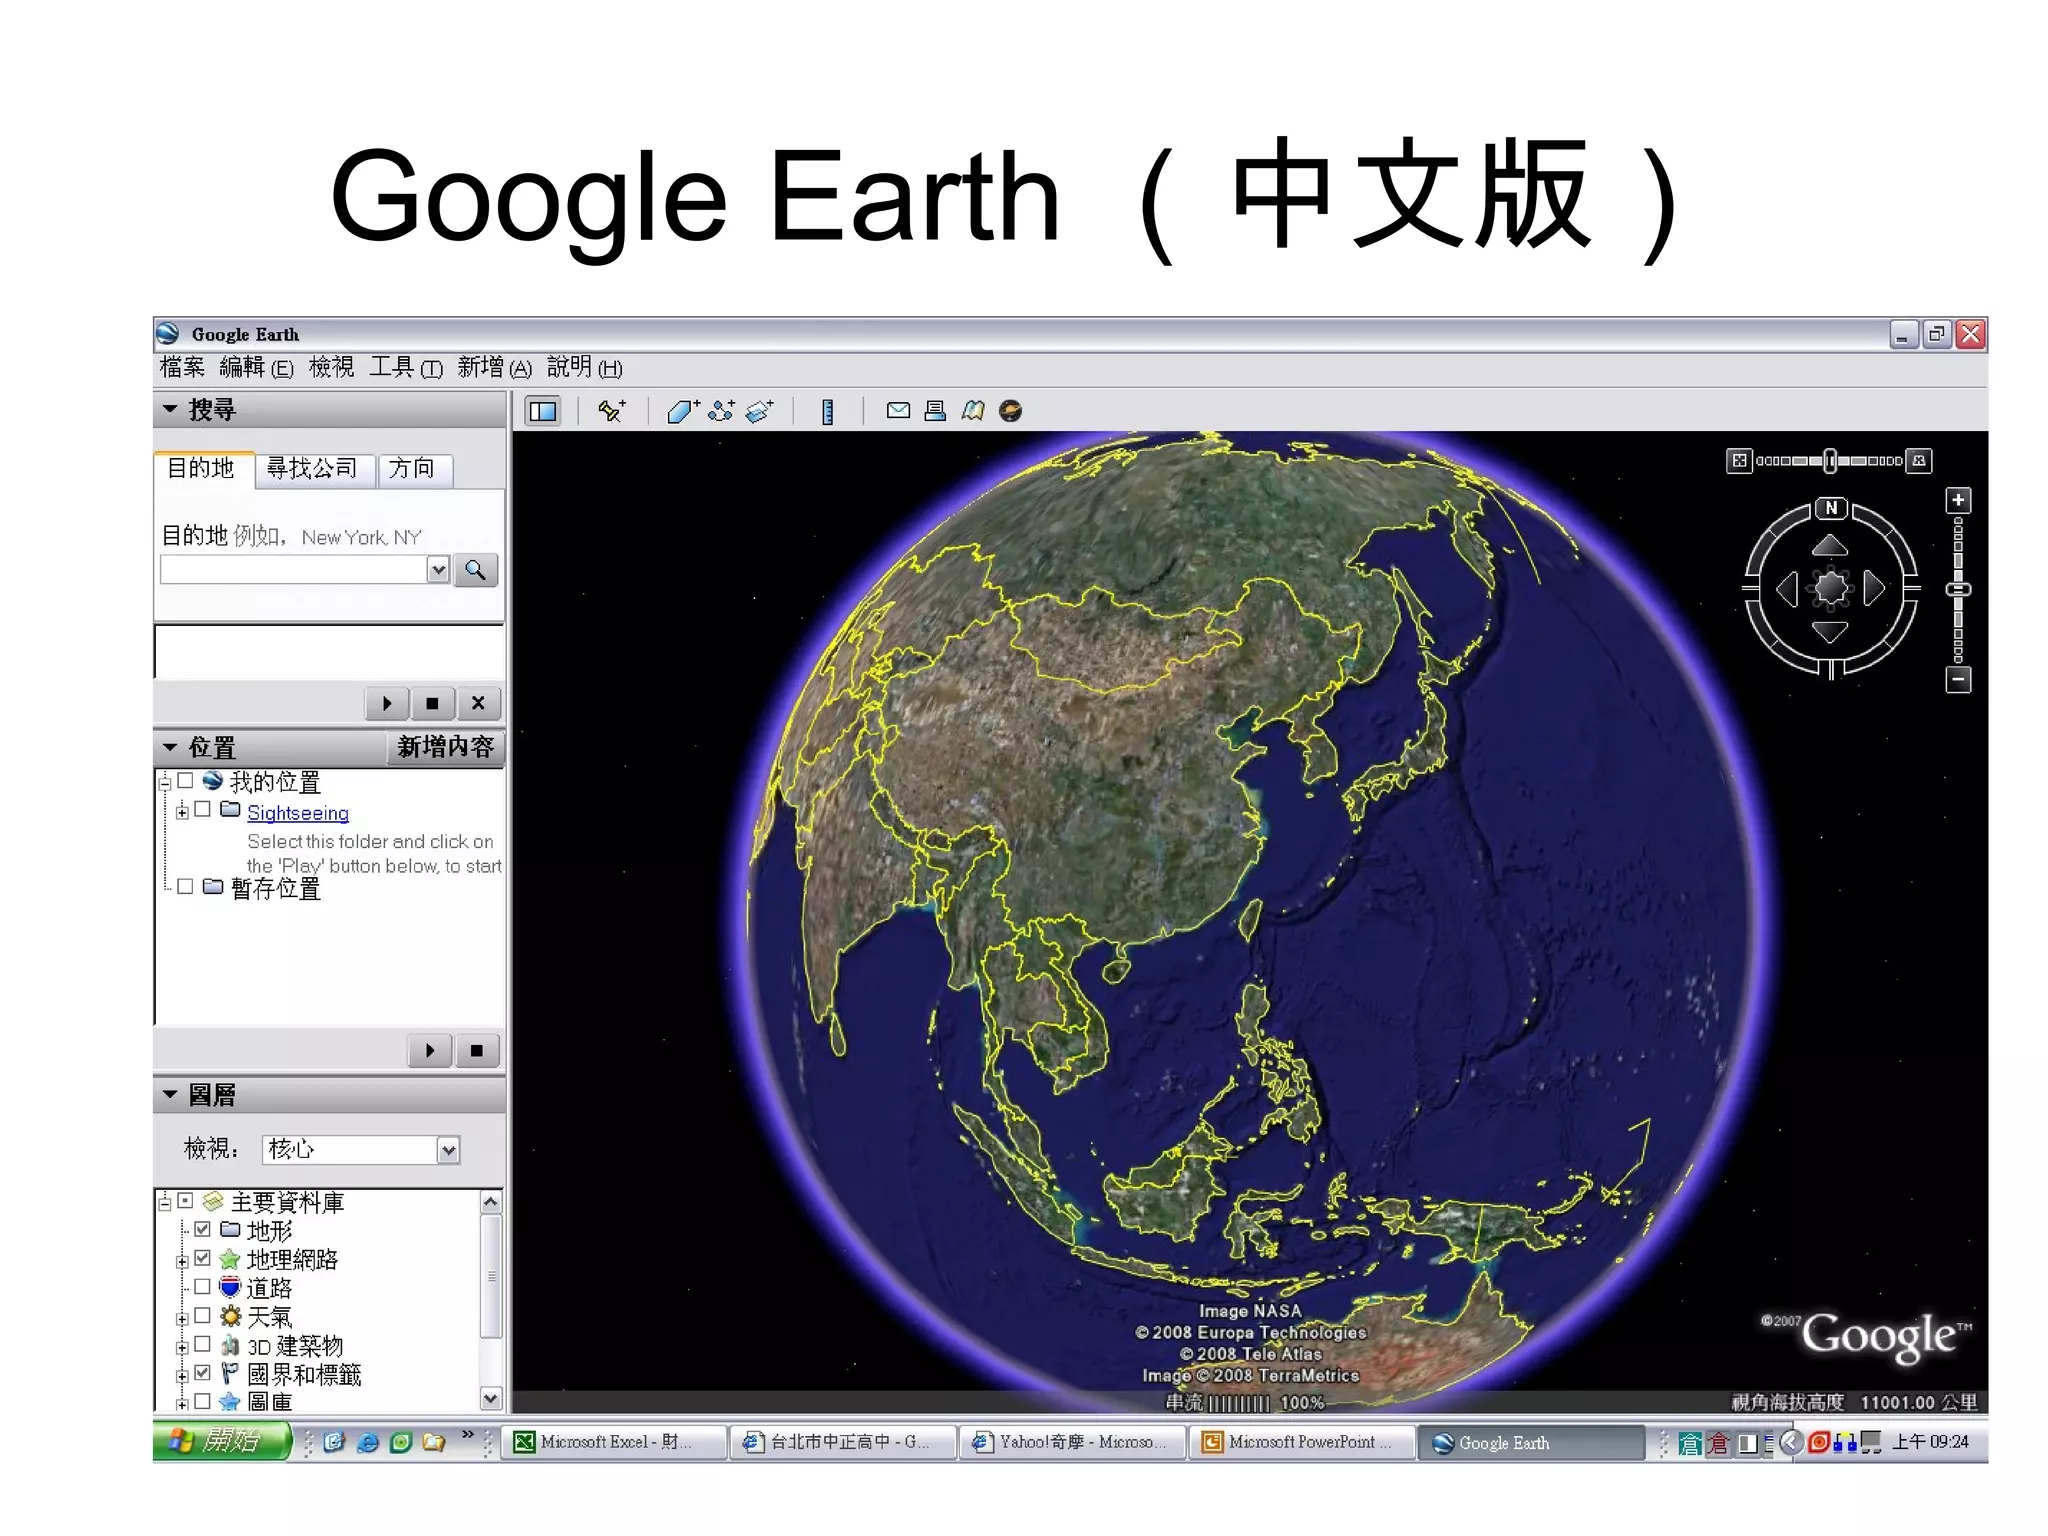Screen dimensions: 2048x1536
Task: Add a polygon using the toolbar icon
Action: [x=683, y=411]
